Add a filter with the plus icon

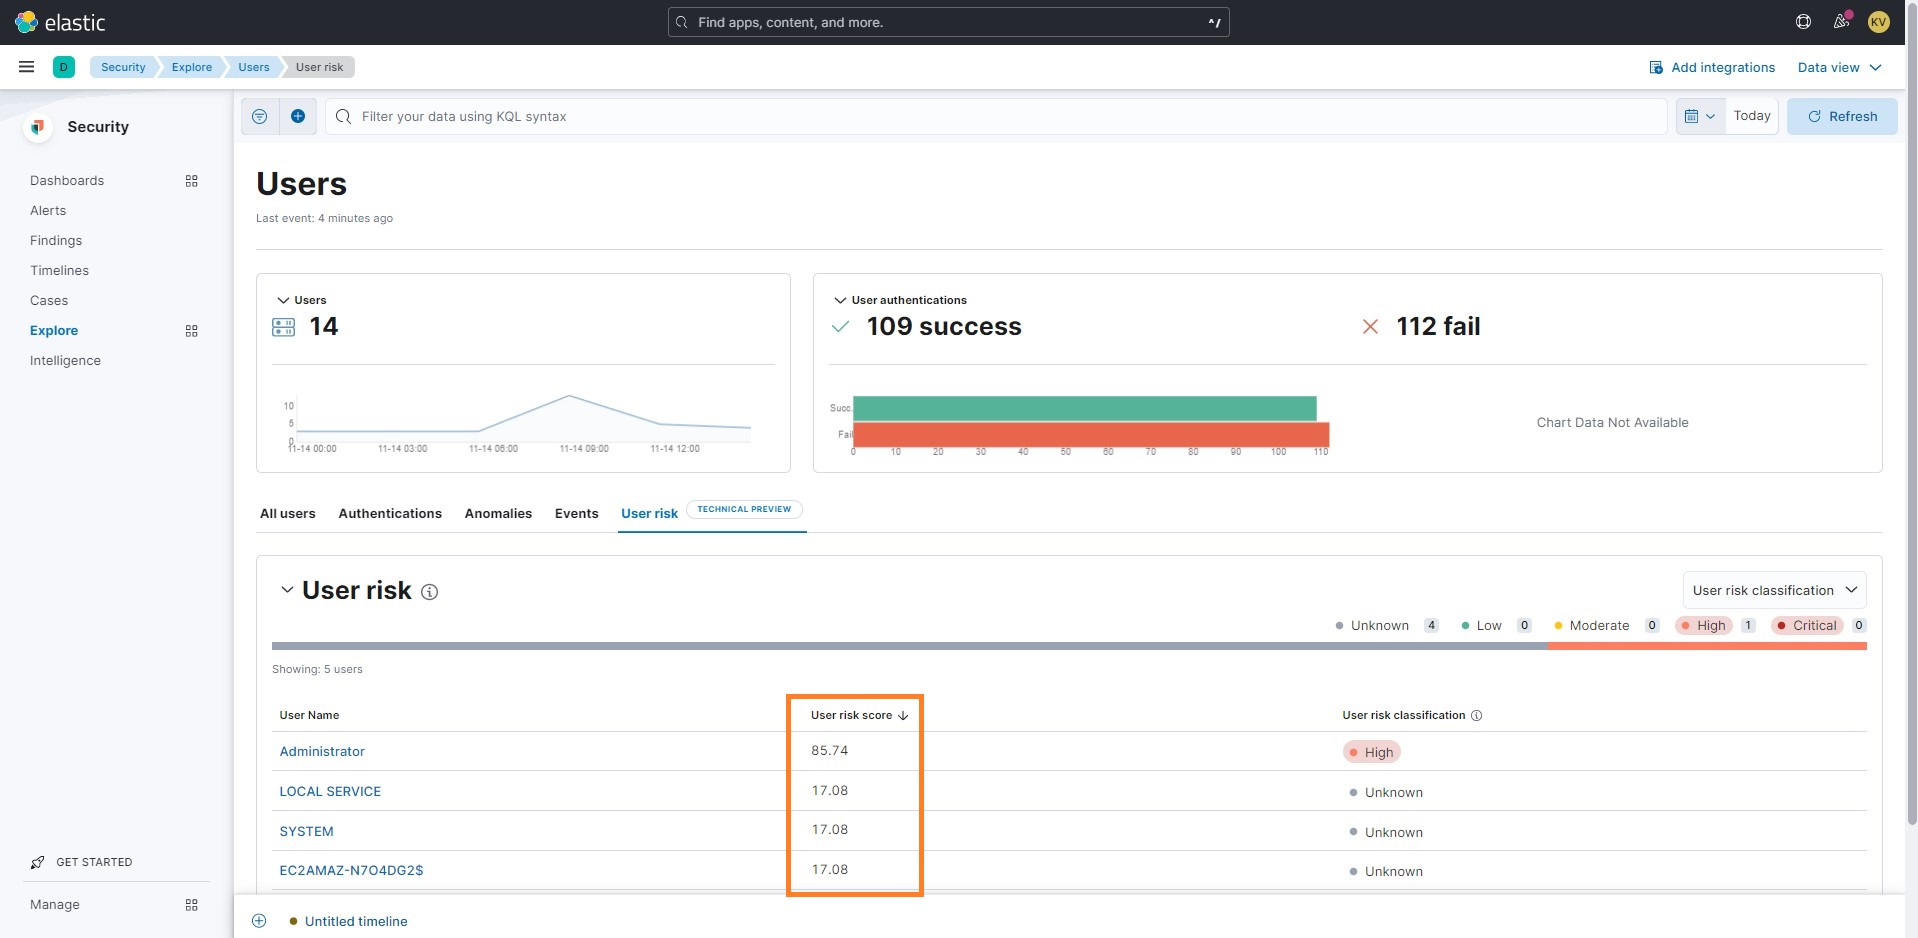[297, 116]
